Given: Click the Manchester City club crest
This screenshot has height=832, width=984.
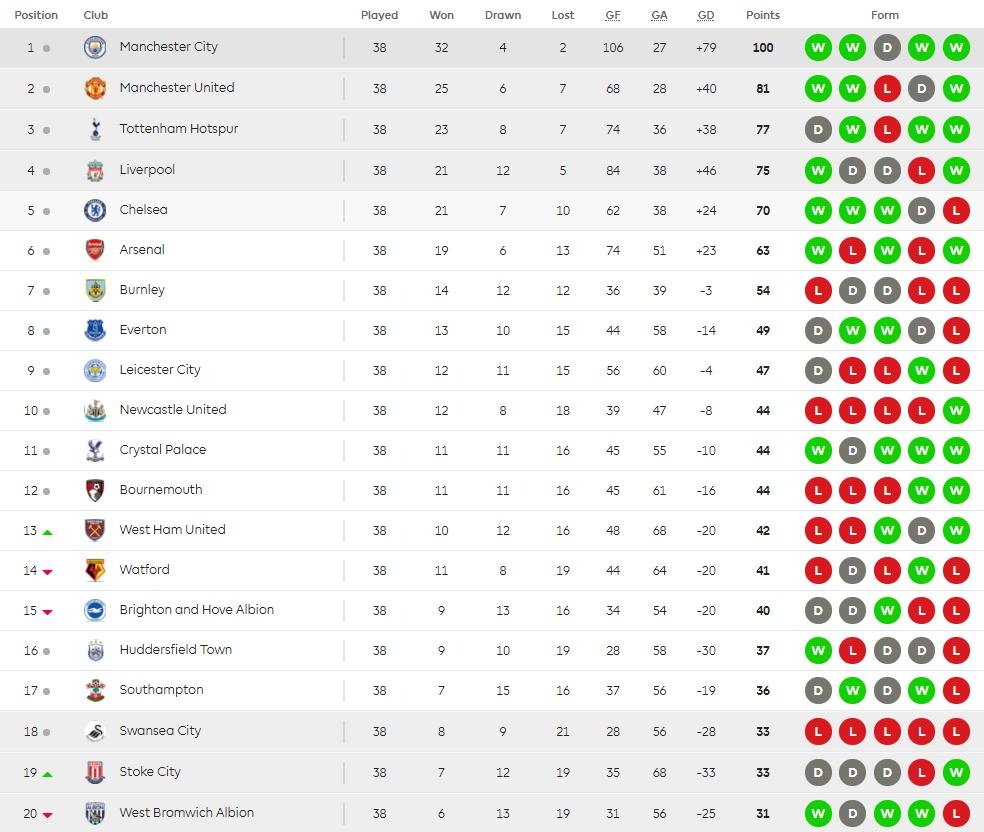Looking at the screenshot, I should click(95, 47).
